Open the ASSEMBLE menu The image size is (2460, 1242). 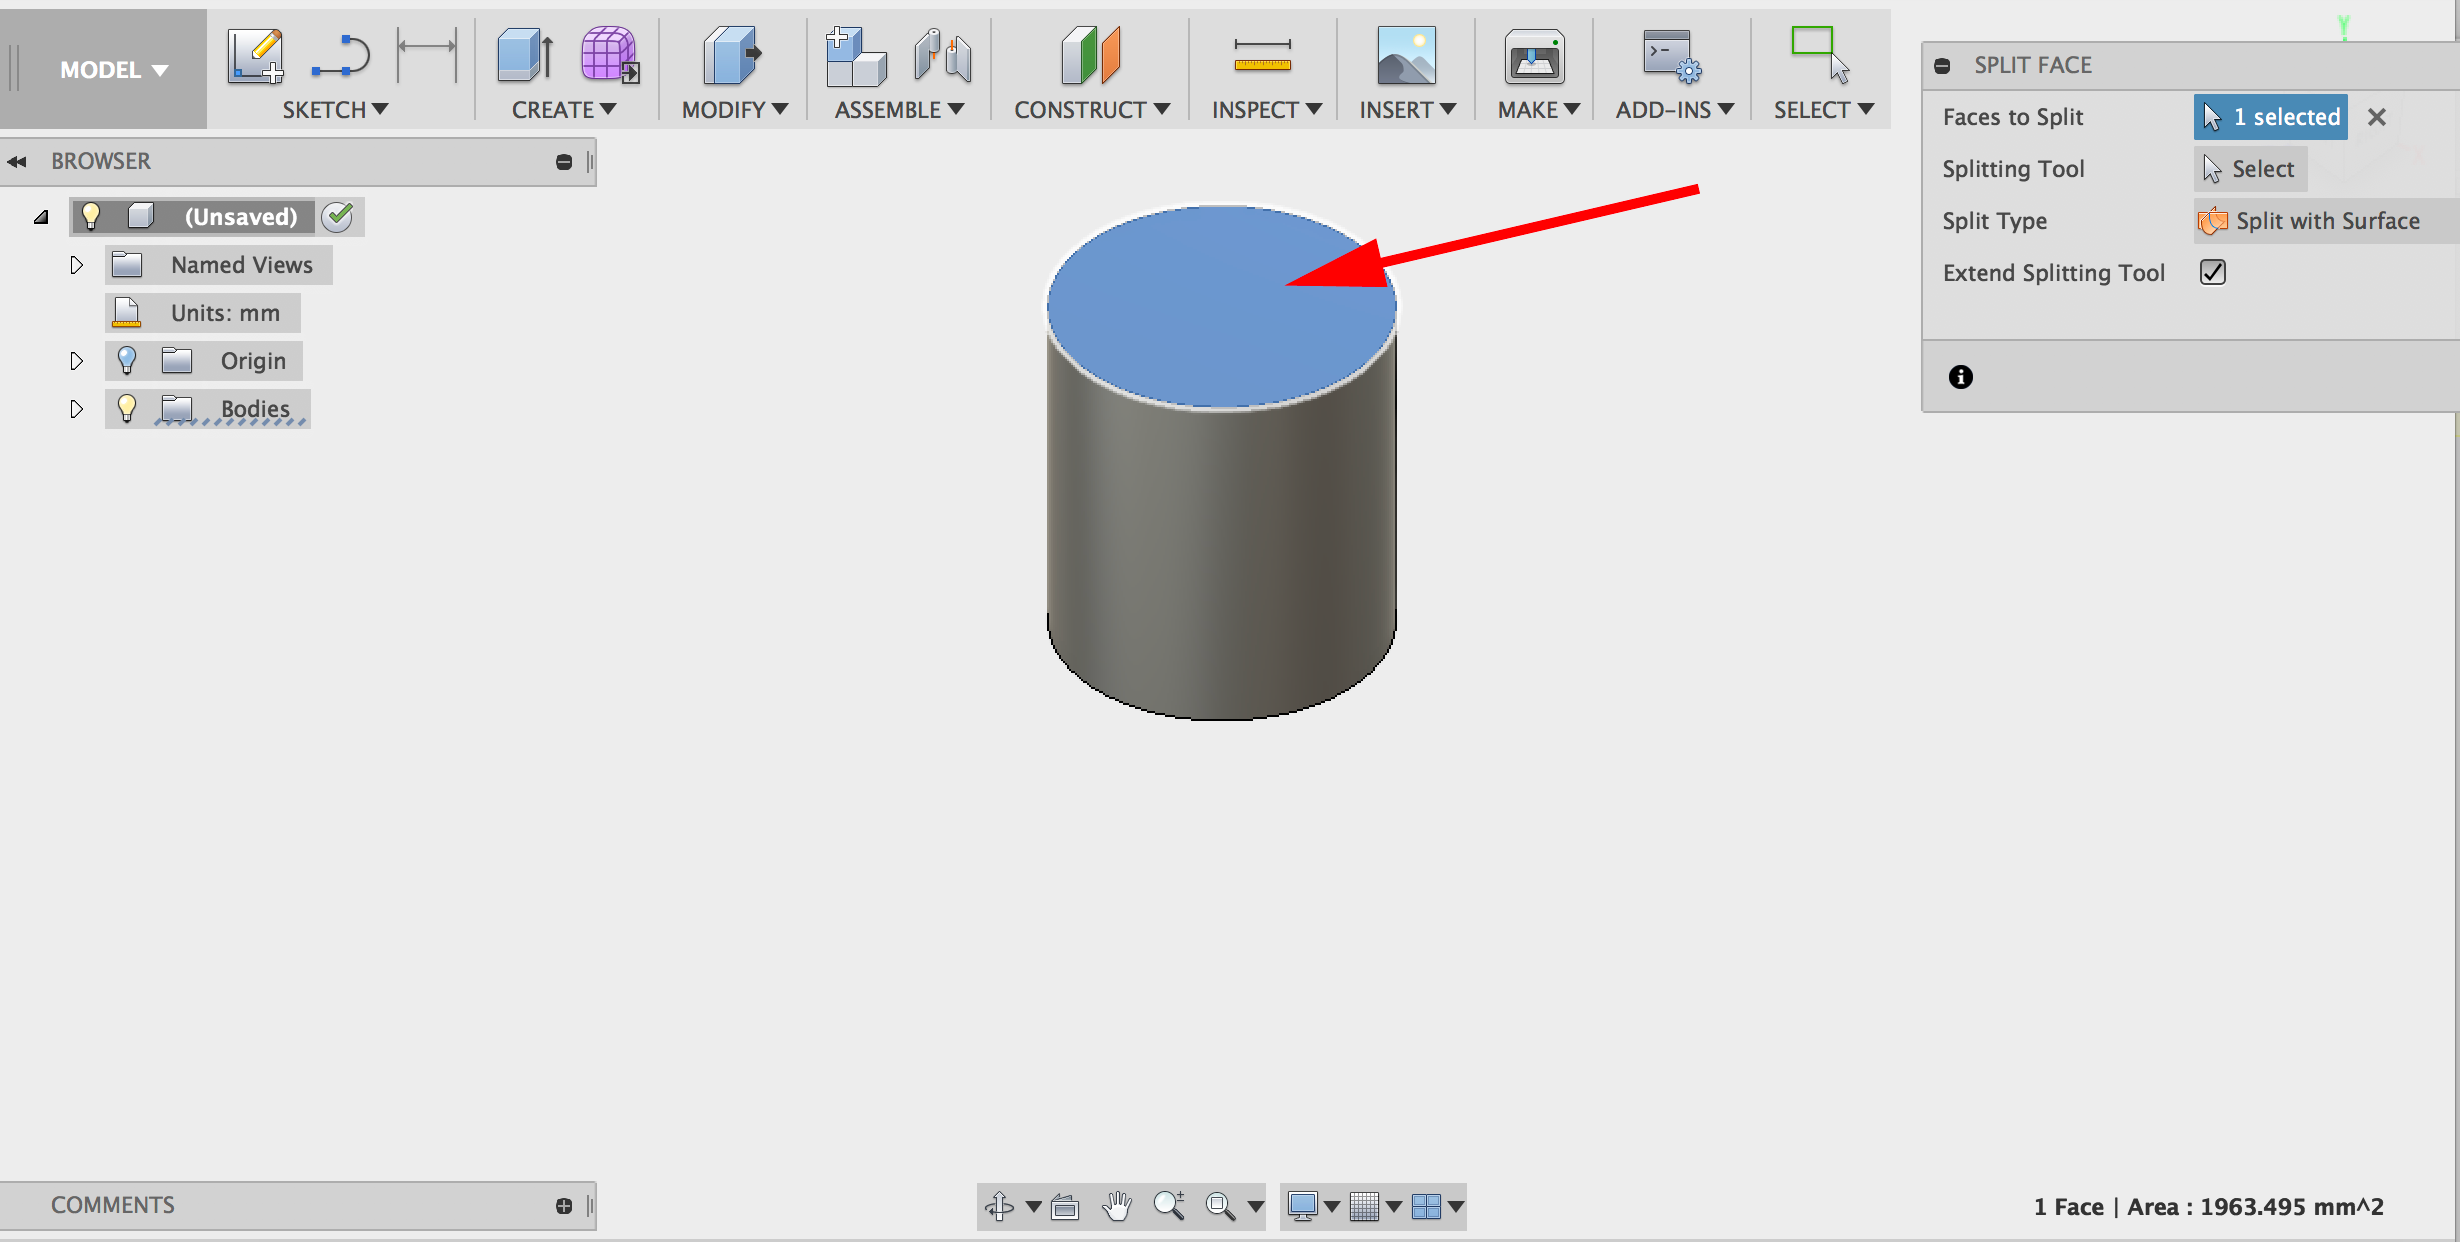coord(899,110)
